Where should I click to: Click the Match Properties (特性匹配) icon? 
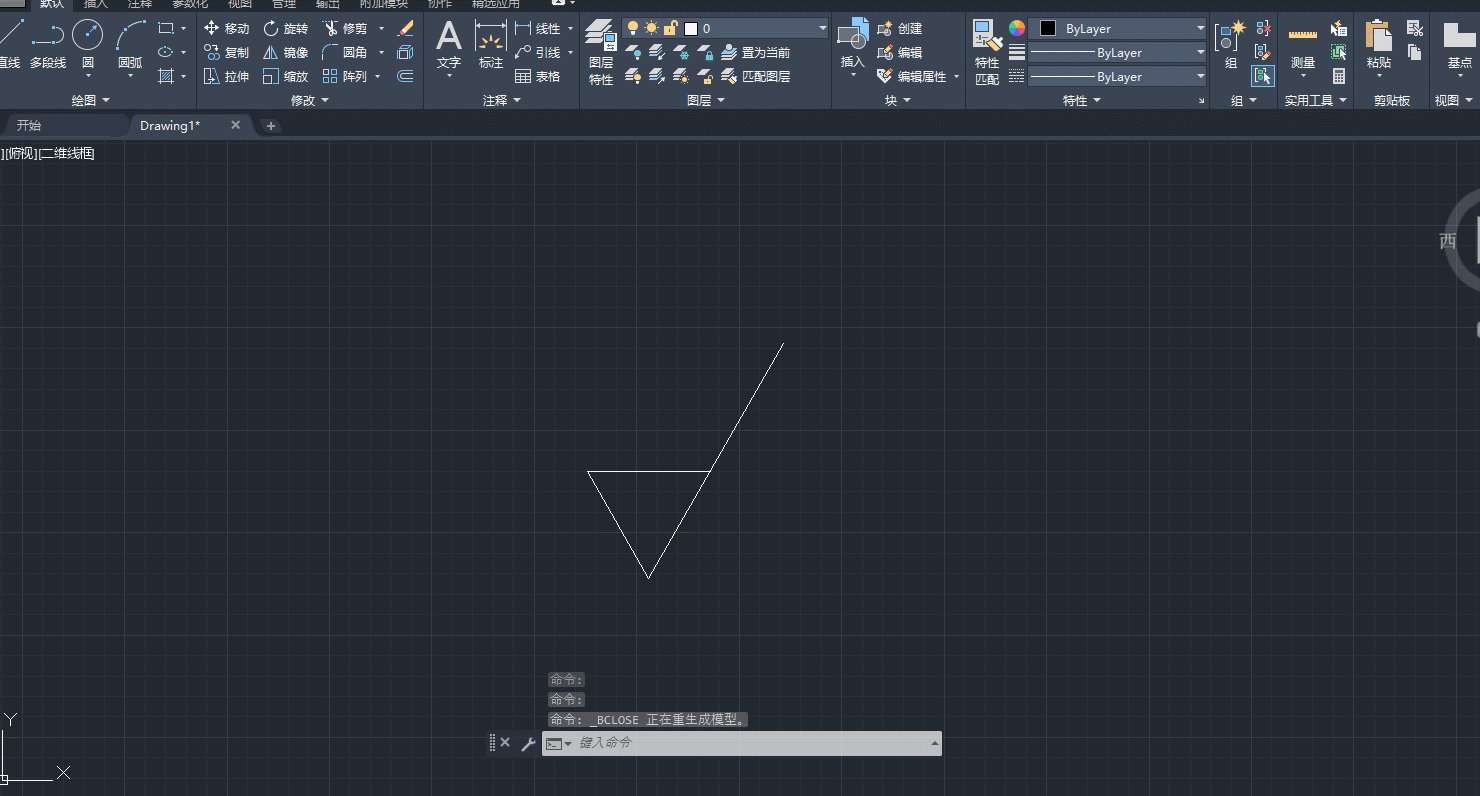[x=987, y=36]
